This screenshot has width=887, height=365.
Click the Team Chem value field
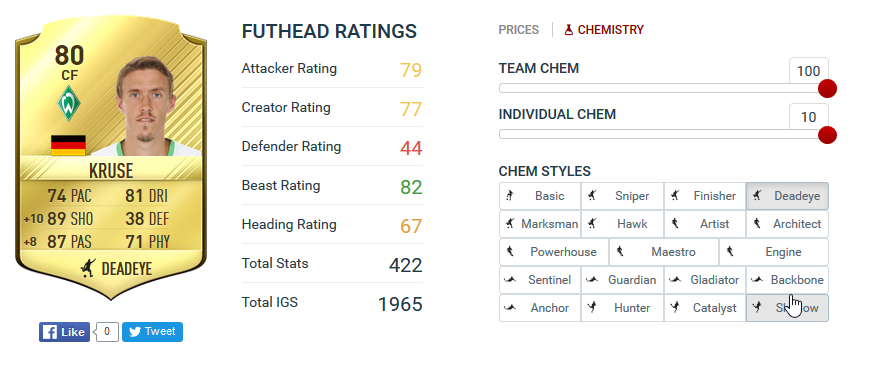click(x=808, y=71)
